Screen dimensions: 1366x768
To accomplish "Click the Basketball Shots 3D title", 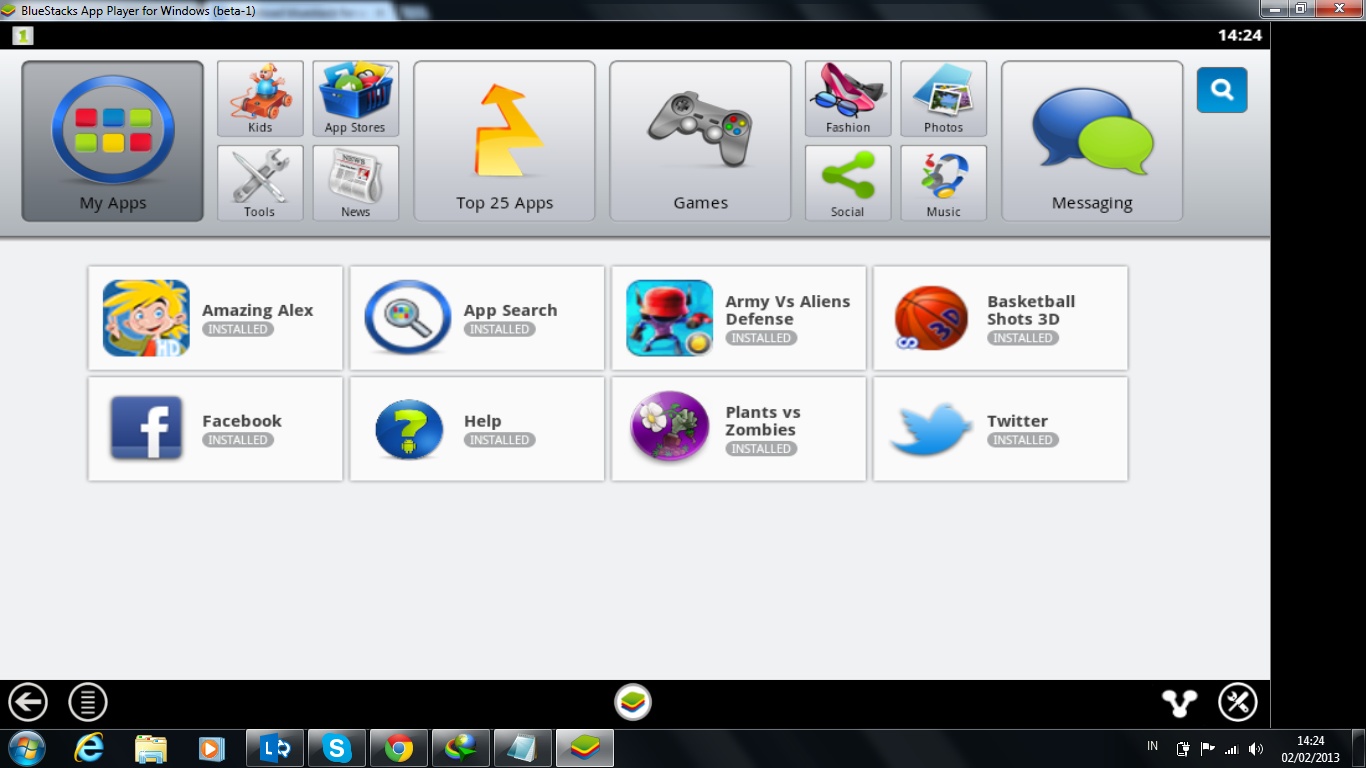I will (x=1031, y=310).
